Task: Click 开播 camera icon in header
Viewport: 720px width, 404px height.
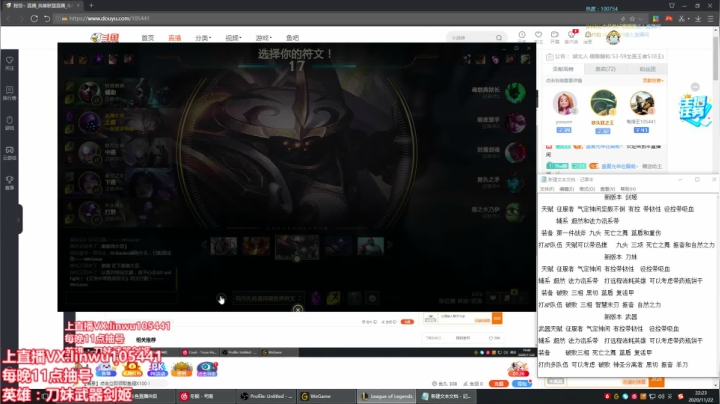Action: (555, 35)
